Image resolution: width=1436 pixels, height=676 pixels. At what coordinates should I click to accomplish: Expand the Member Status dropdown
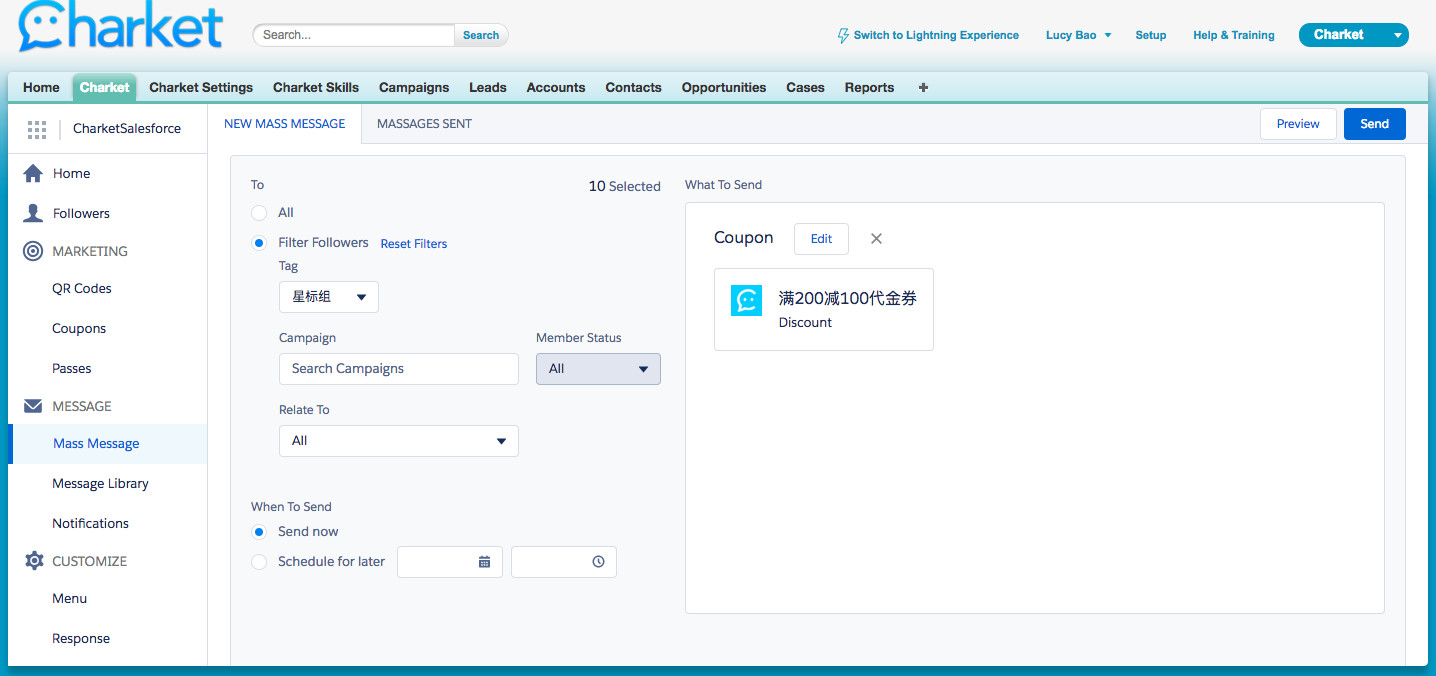(598, 369)
